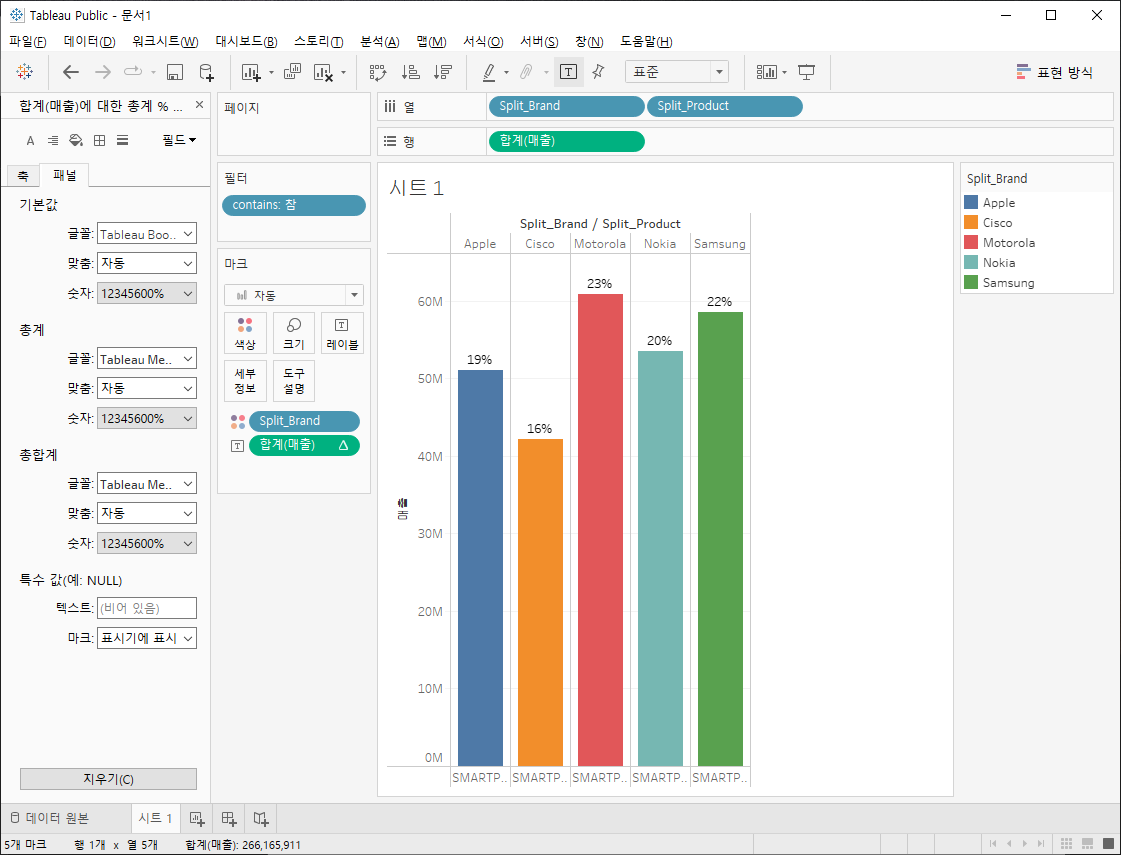
Task: Add new worksheet tab icon
Action: 197,819
